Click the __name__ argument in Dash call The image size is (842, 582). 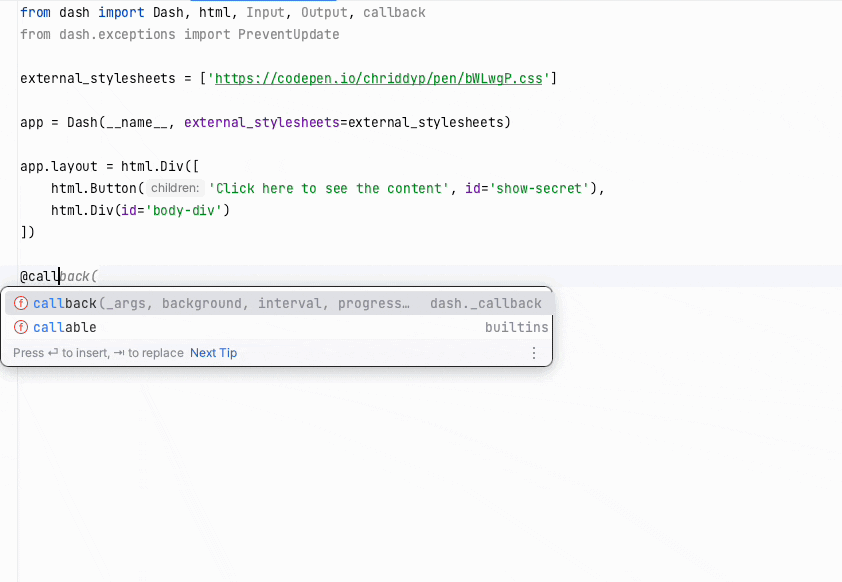(137, 122)
